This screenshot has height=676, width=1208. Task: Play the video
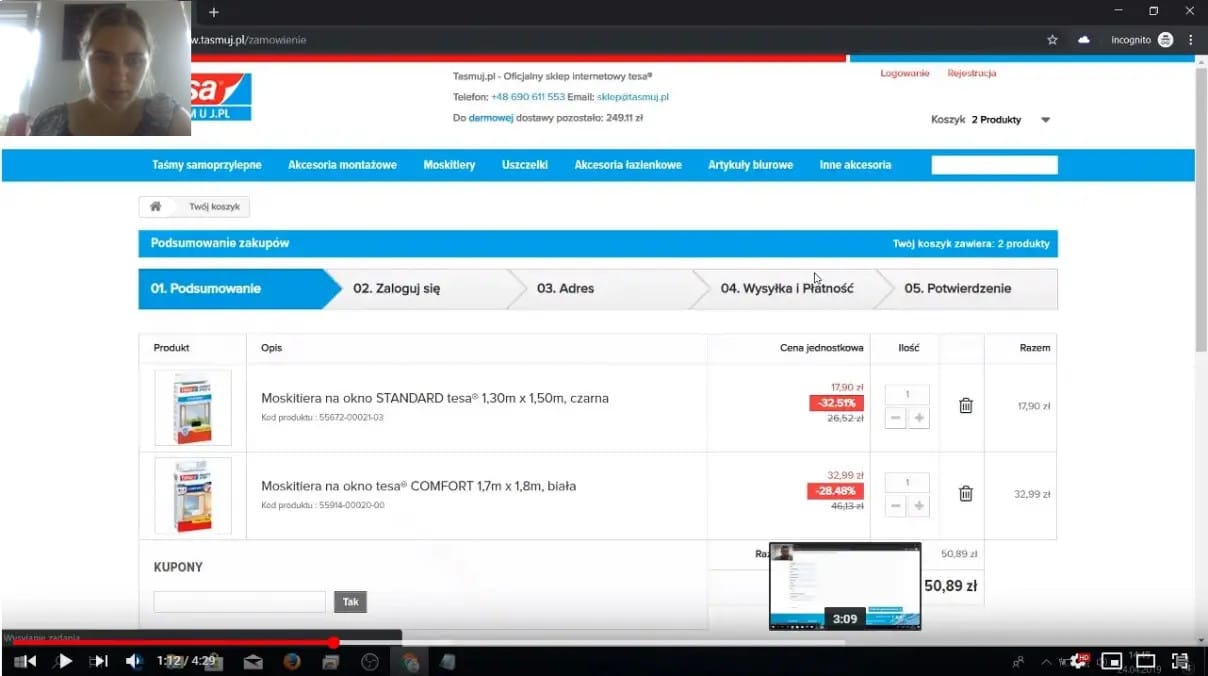(63, 661)
